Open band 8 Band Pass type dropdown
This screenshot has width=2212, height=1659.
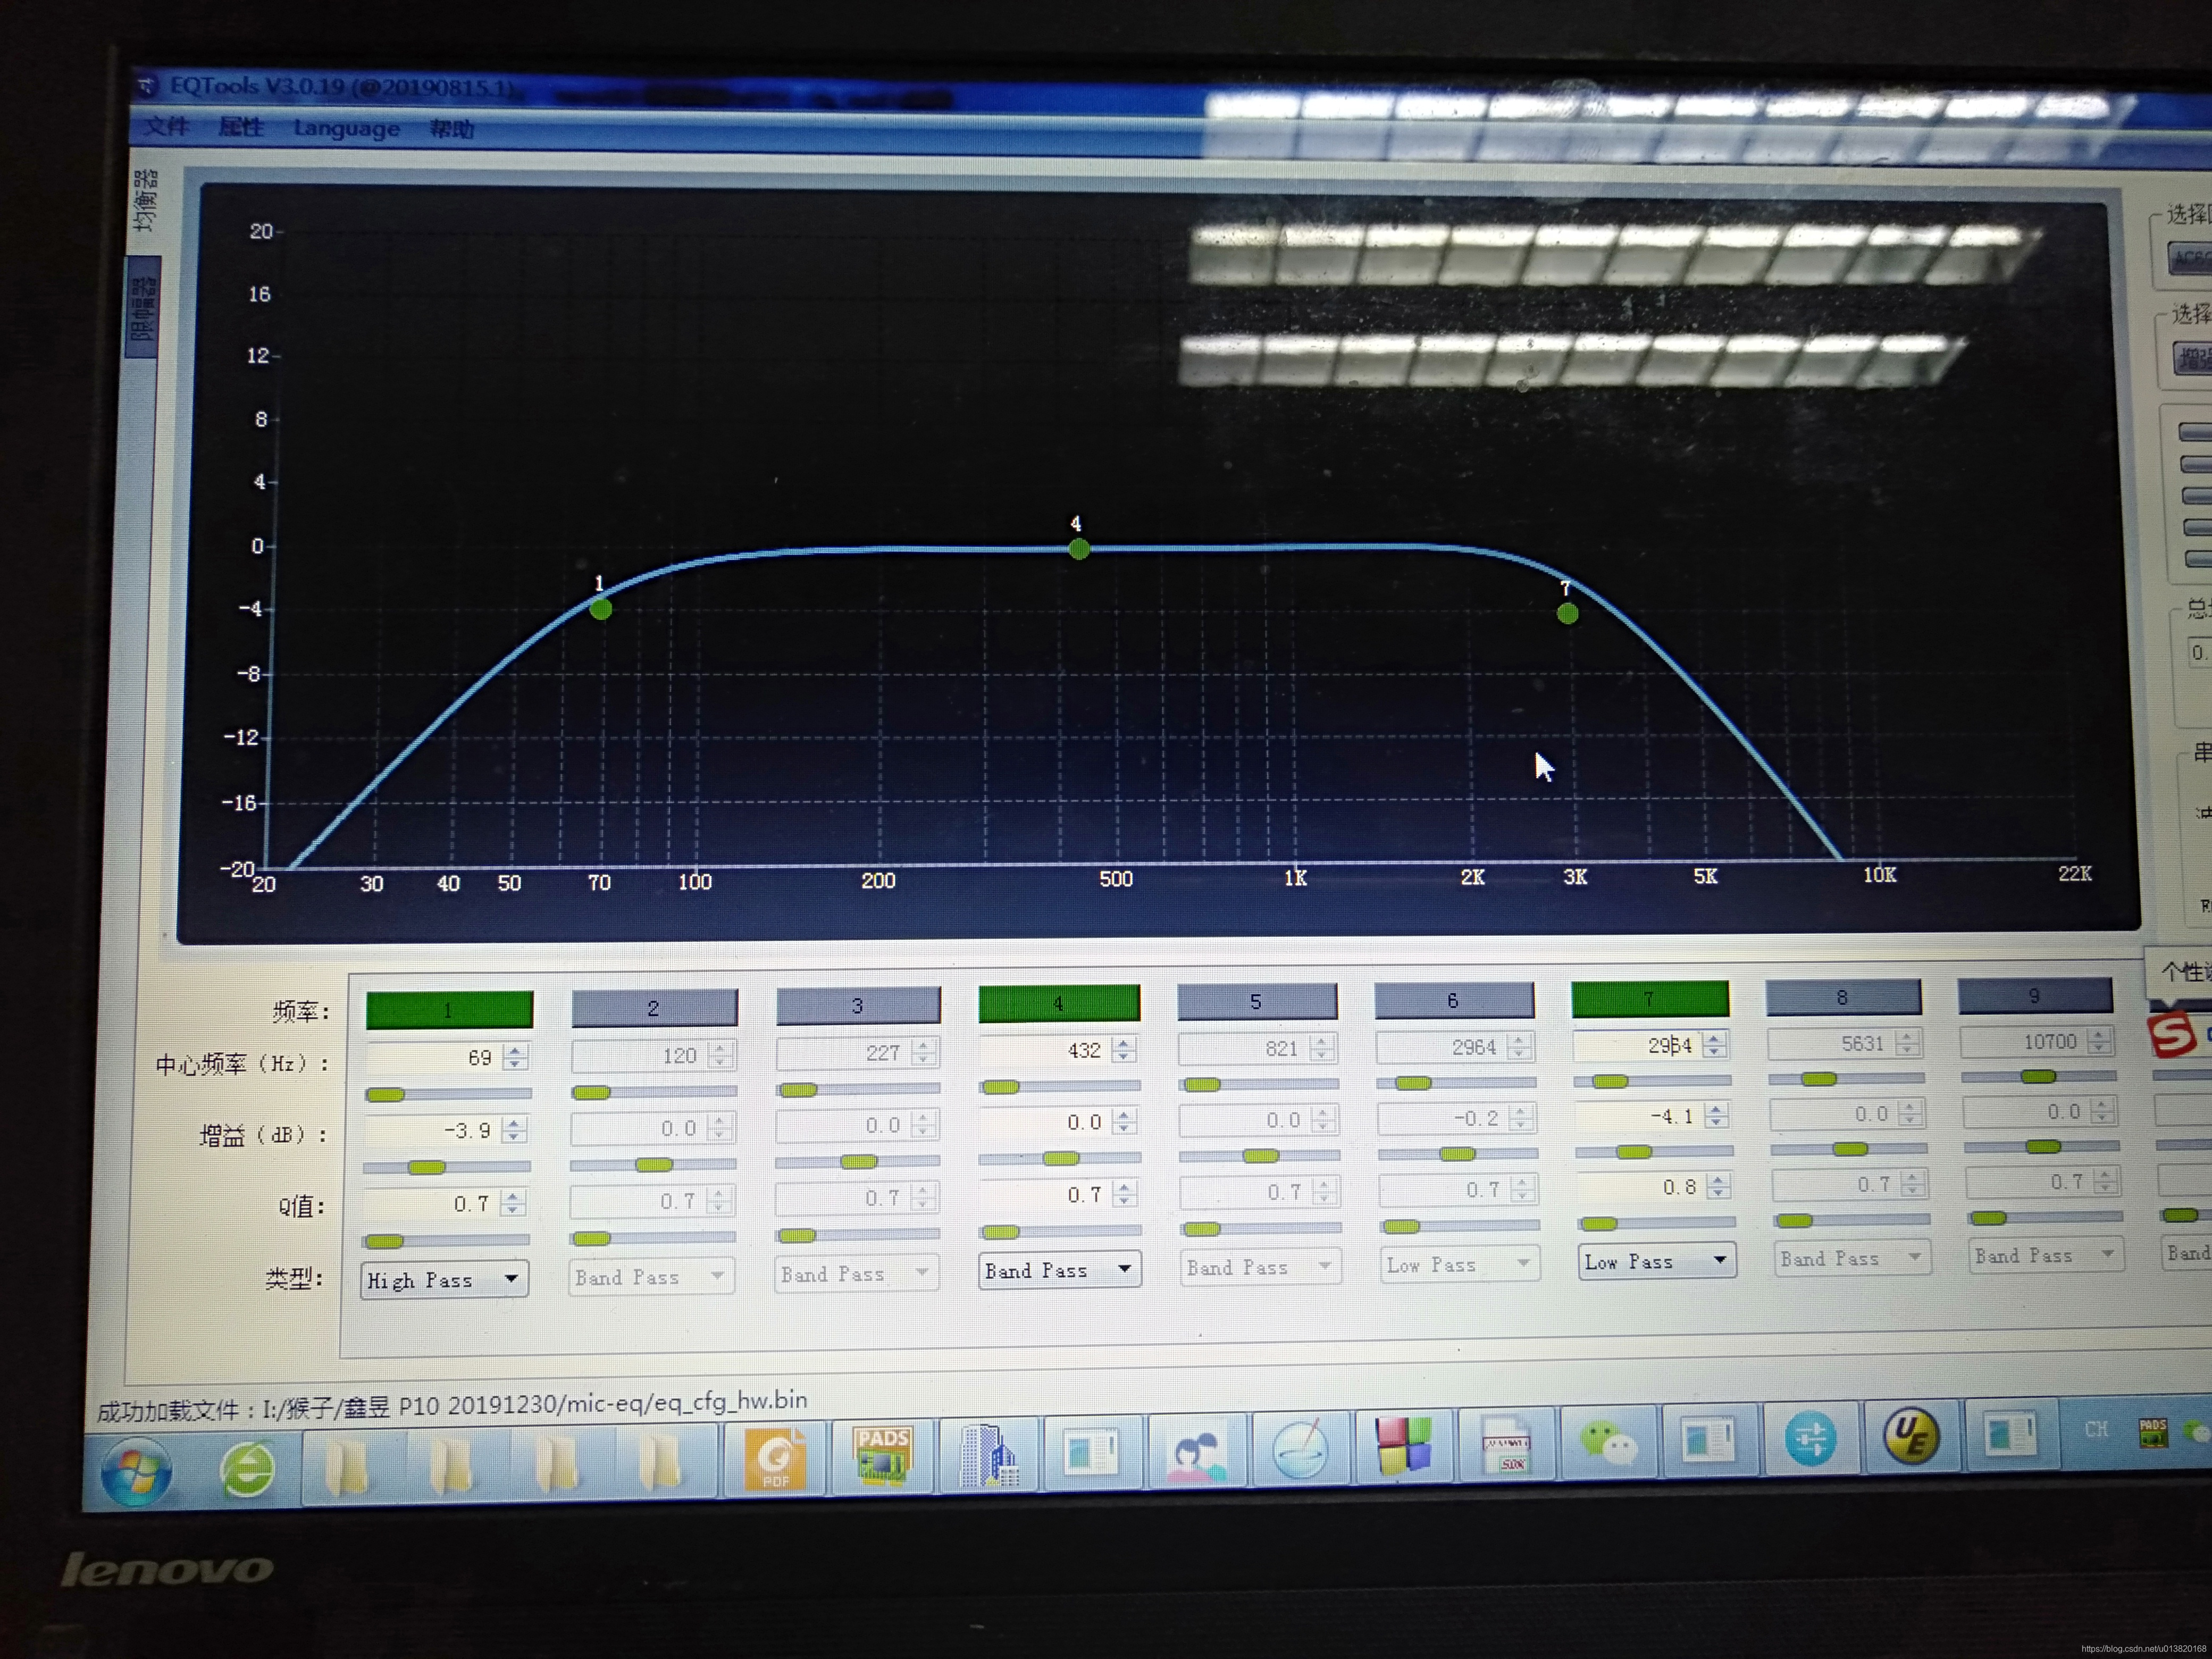click(1853, 1257)
